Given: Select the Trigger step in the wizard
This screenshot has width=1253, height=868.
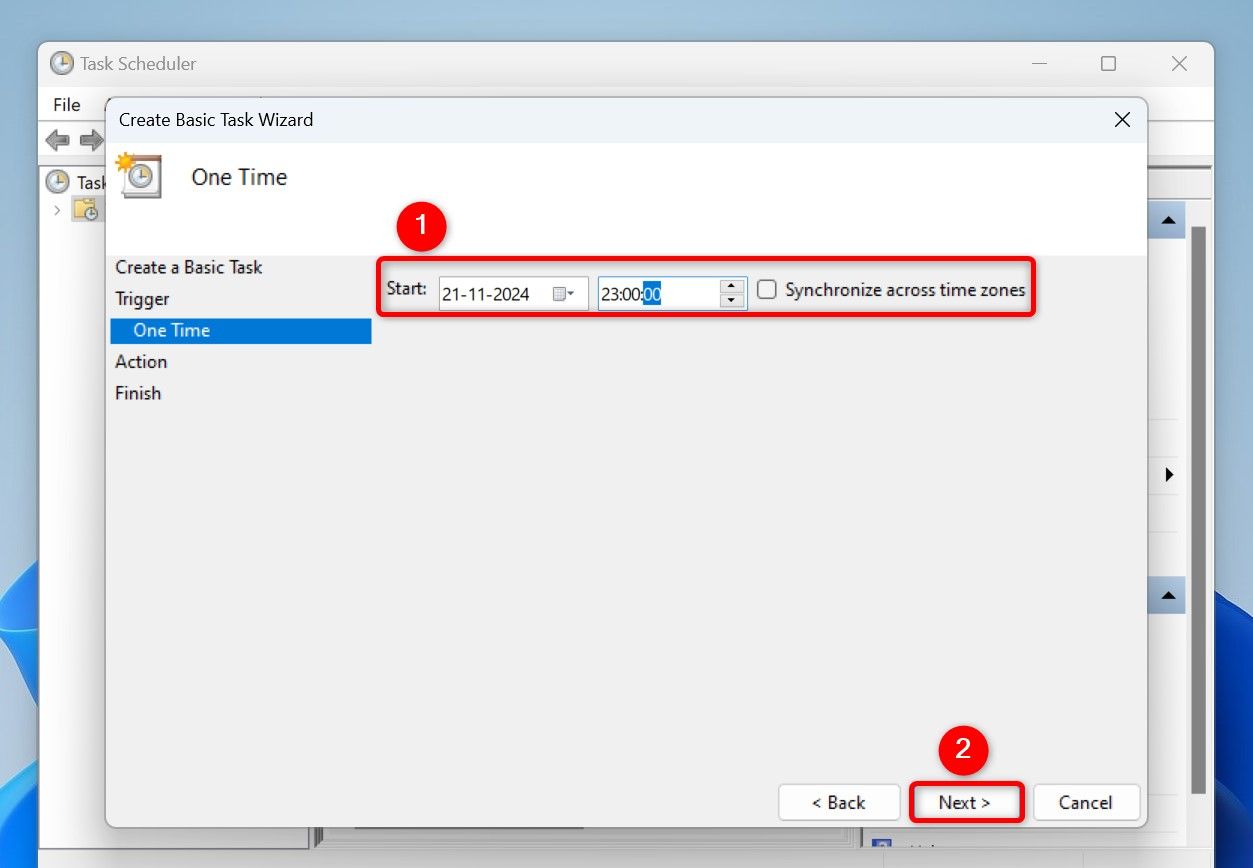Looking at the screenshot, I should (x=142, y=299).
